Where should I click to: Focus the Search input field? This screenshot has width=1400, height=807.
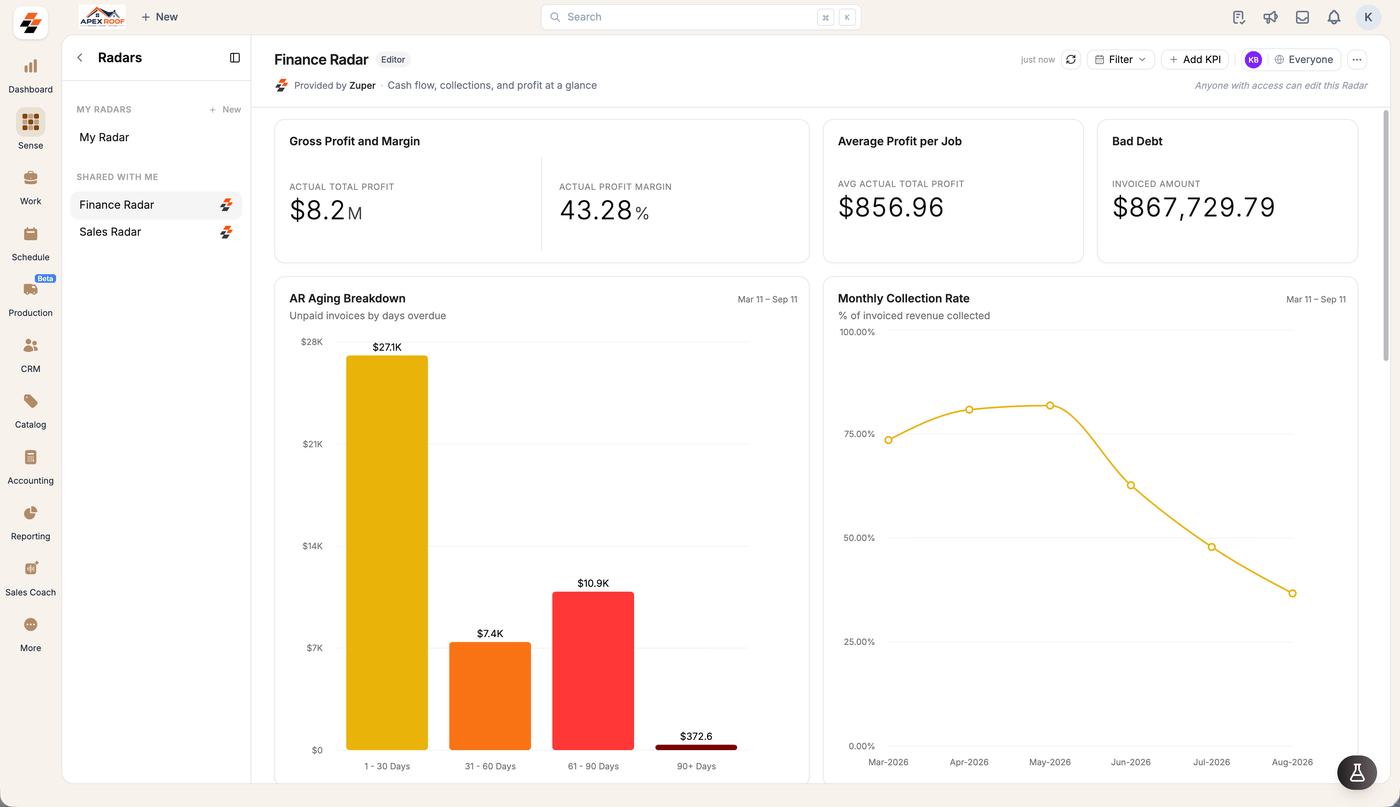tap(700, 17)
